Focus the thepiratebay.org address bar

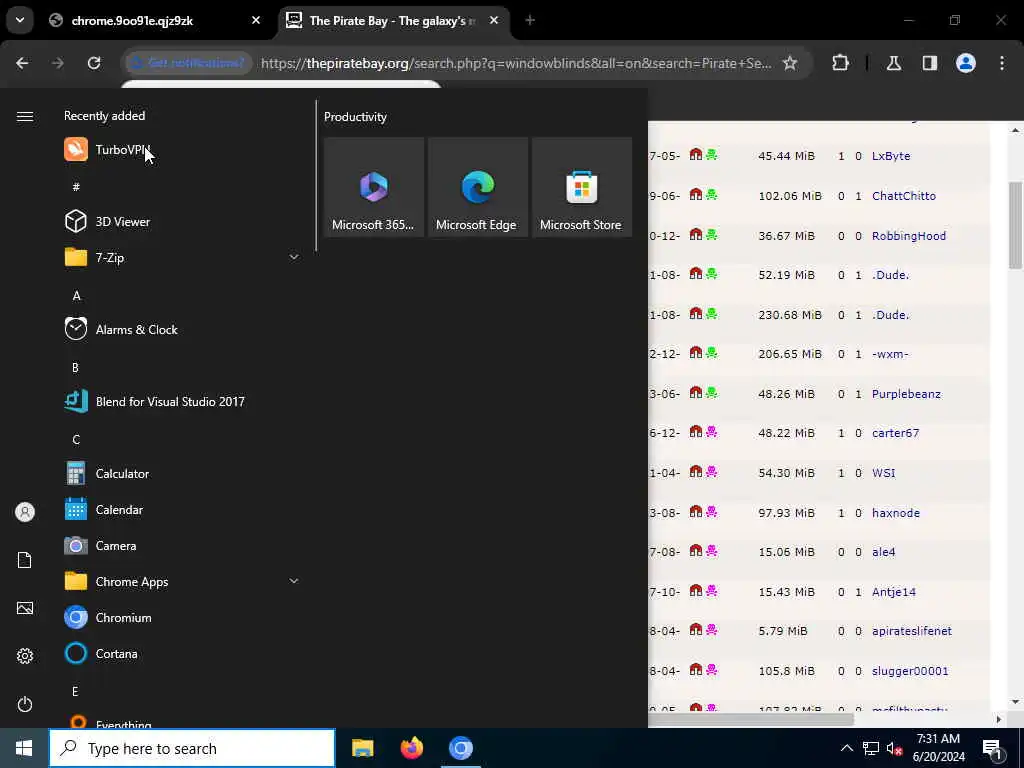point(516,63)
